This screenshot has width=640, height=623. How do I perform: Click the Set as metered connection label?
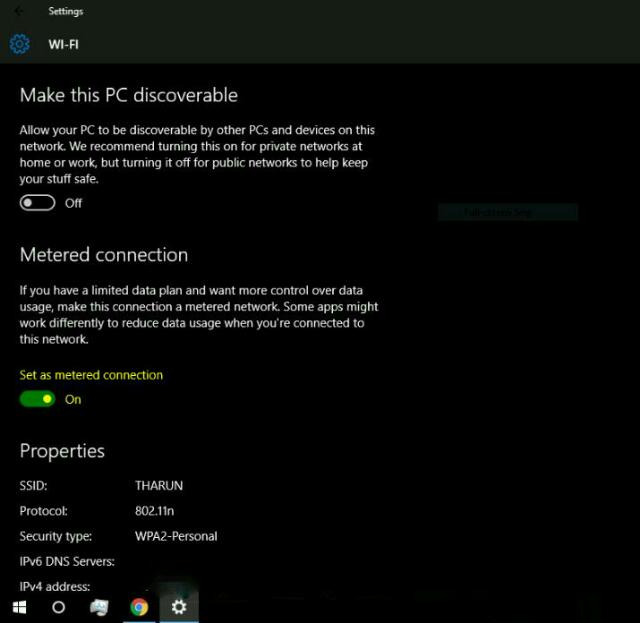[91, 375]
